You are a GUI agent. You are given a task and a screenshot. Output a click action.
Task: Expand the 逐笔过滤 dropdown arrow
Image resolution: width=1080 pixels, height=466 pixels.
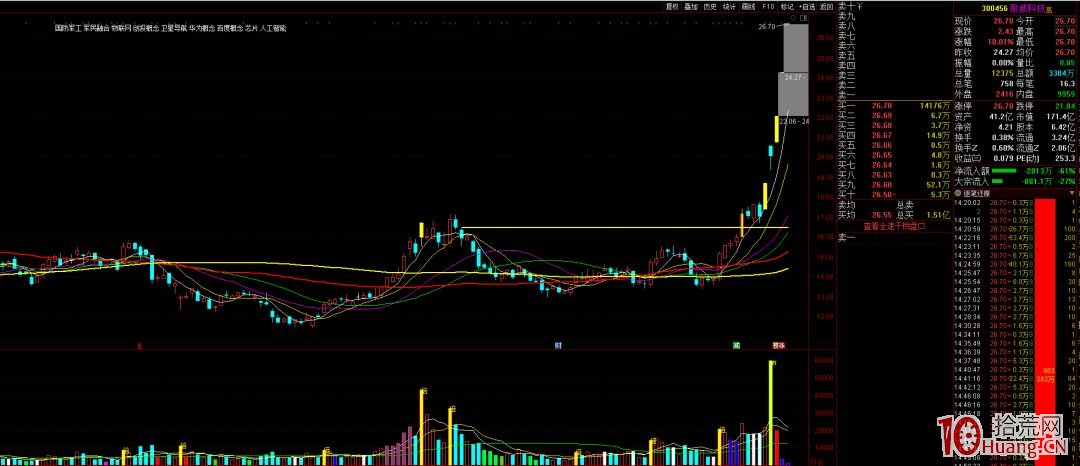click(x=1074, y=193)
